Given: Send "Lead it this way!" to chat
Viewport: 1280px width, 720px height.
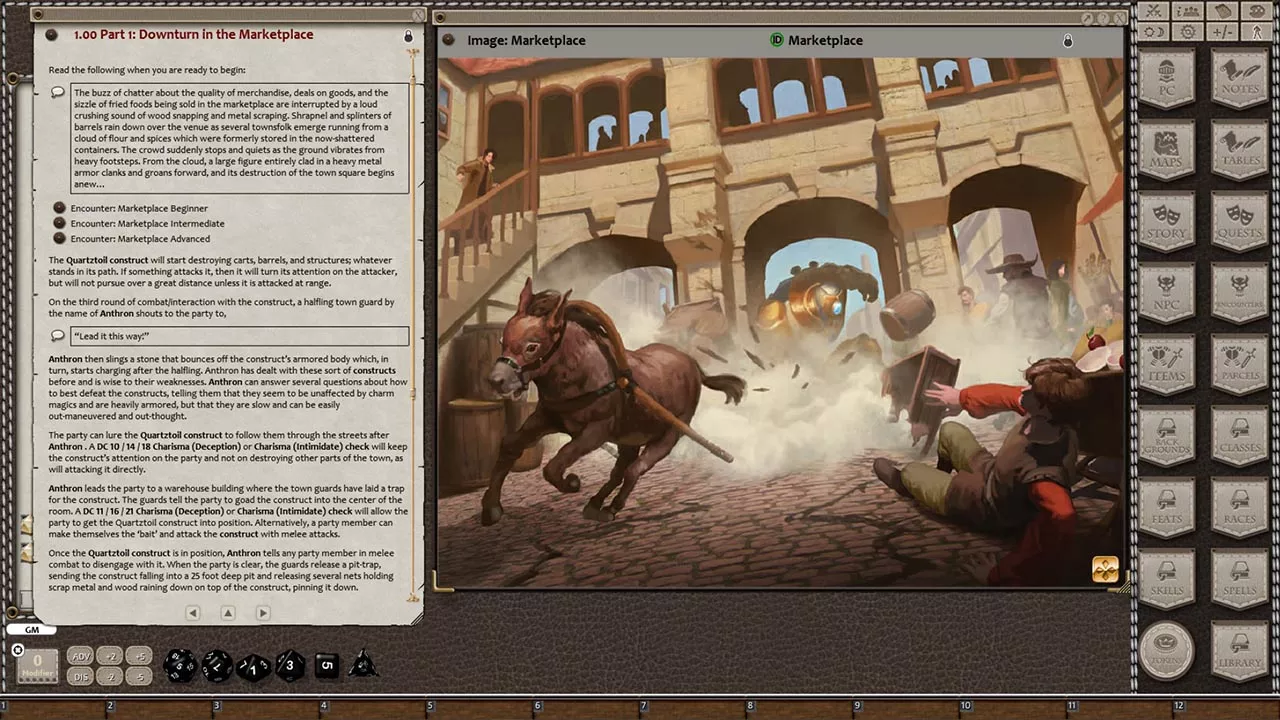Looking at the screenshot, I should tap(58, 336).
